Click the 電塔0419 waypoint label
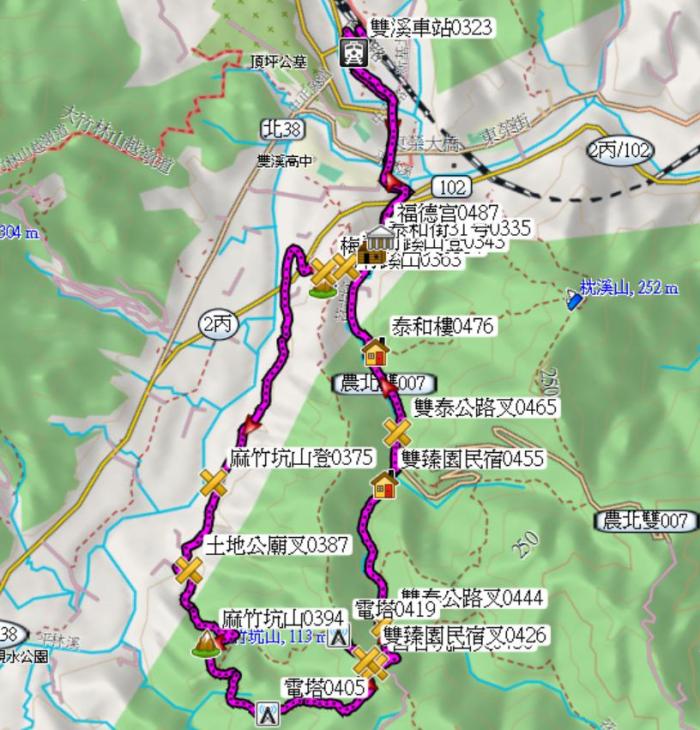700x730 pixels. pos(396,608)
